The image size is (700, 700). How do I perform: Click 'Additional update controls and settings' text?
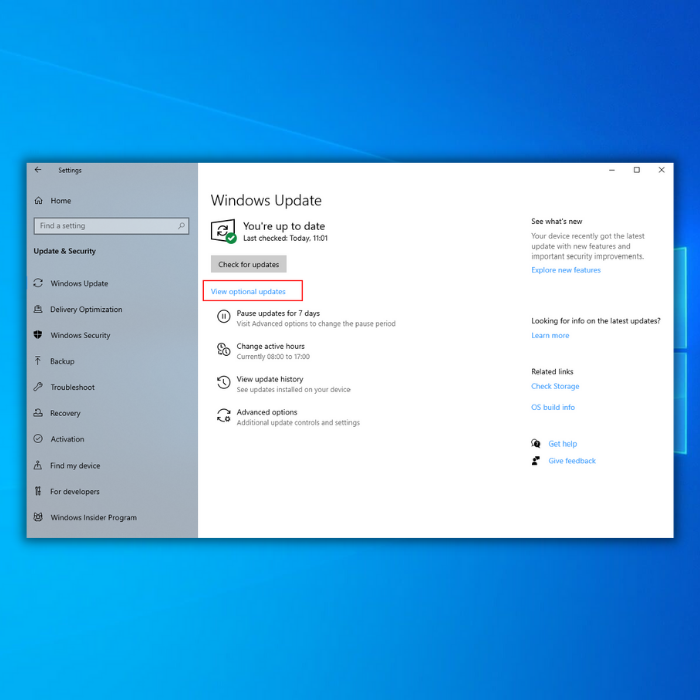[x=298, y=423]
